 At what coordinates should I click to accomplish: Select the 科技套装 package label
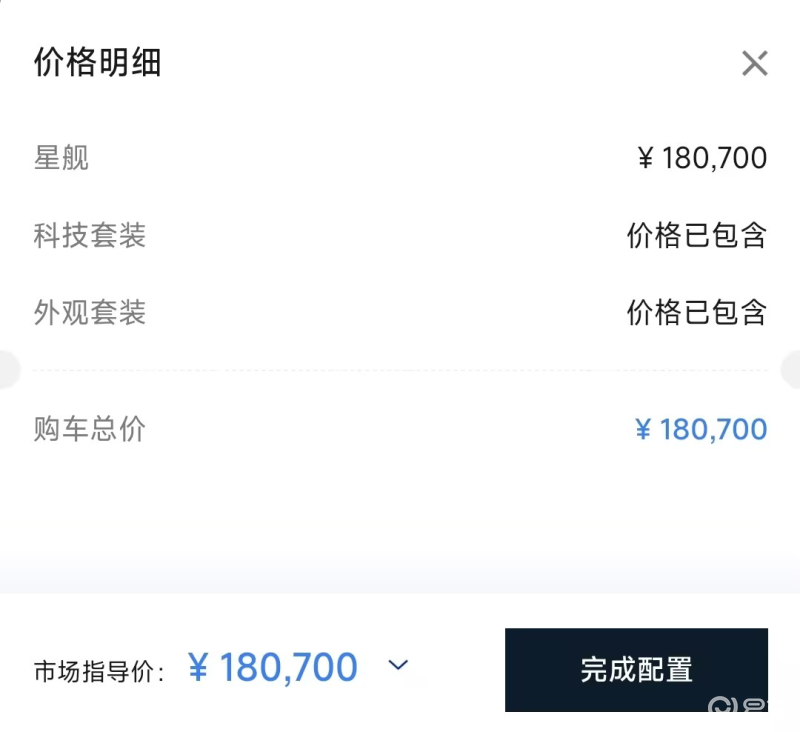click(89, 236)
